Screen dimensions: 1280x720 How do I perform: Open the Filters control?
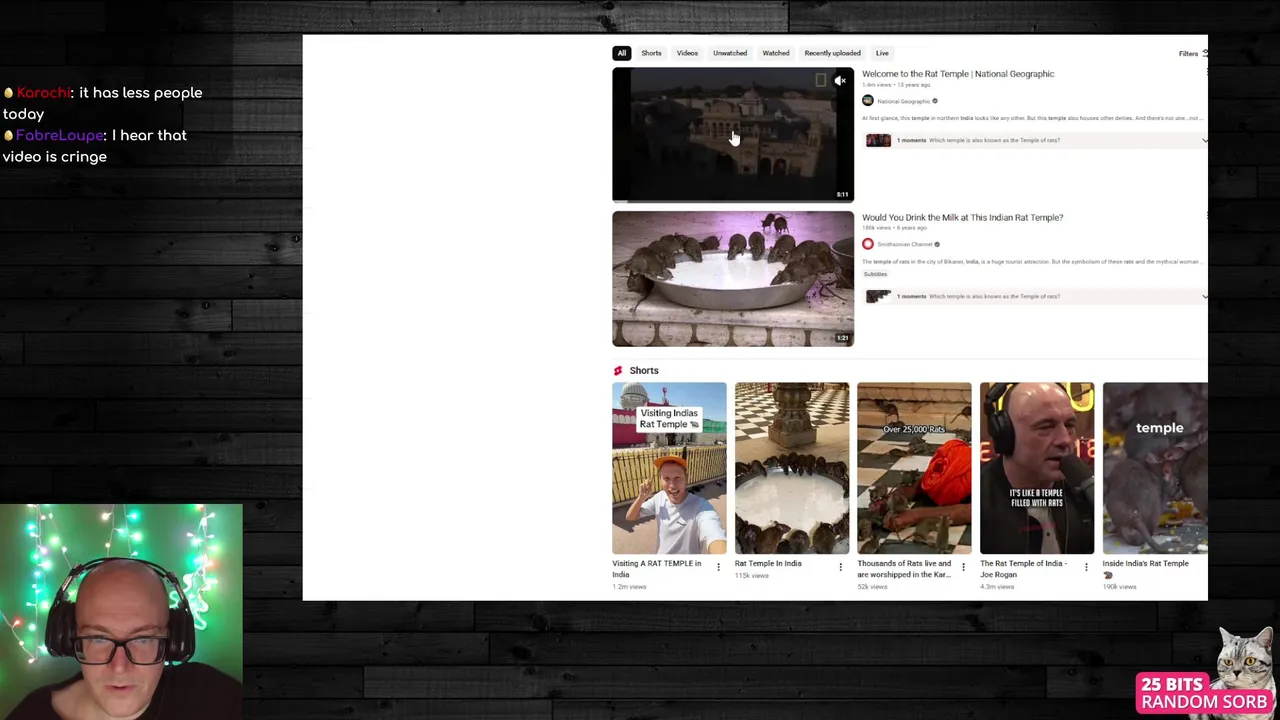click(x=1192, y=54)
